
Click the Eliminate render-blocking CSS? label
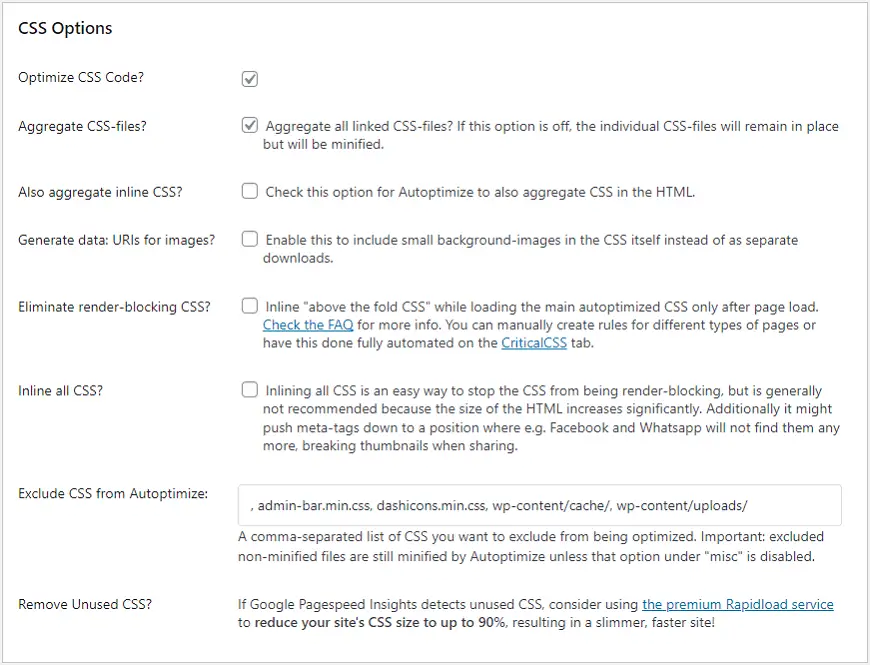click(x=114, y=307)
